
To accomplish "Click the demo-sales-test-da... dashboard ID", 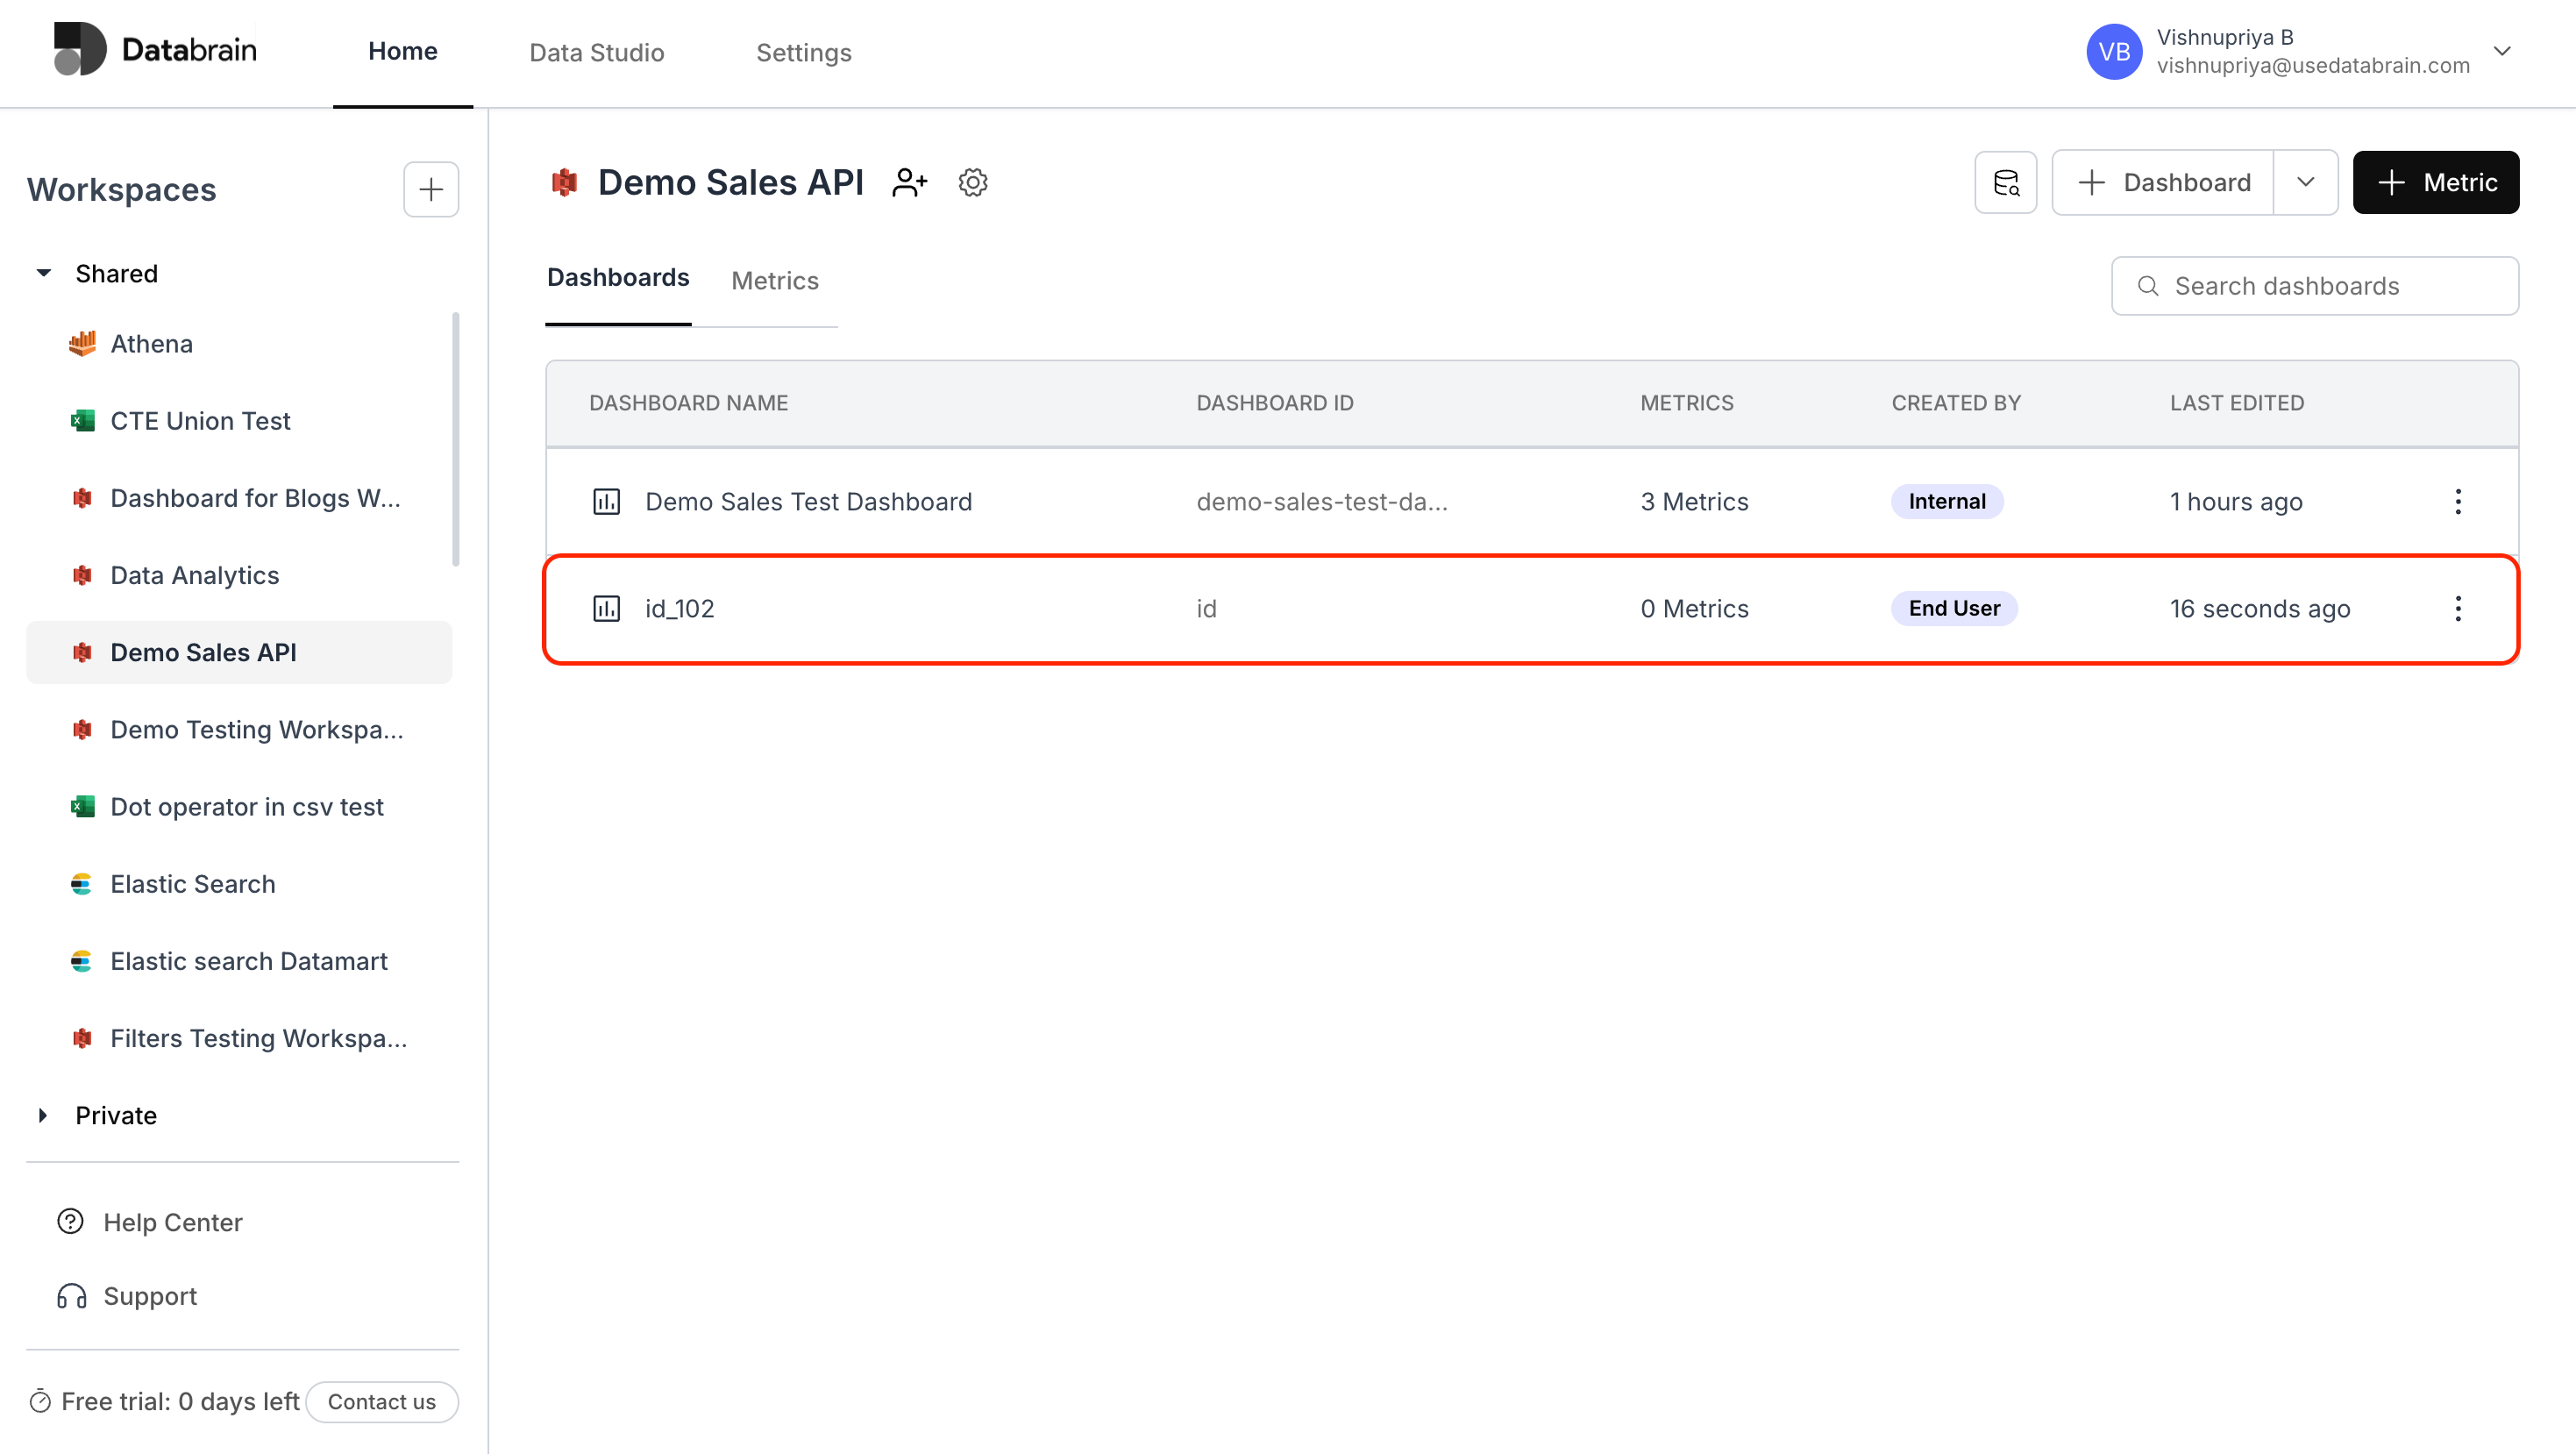I will (1322, 501).
